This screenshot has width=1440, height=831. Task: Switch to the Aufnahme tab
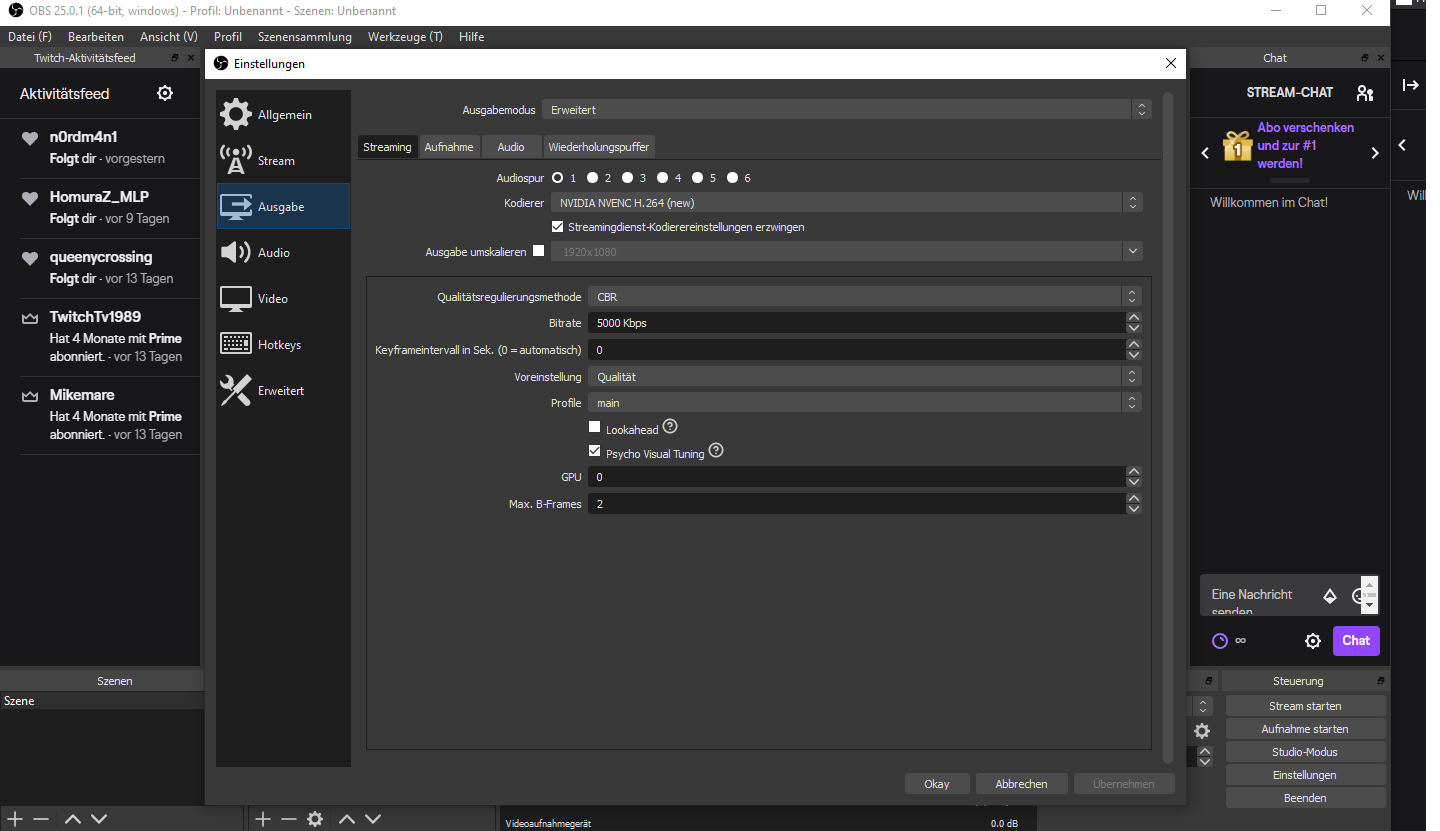[449, 147]
